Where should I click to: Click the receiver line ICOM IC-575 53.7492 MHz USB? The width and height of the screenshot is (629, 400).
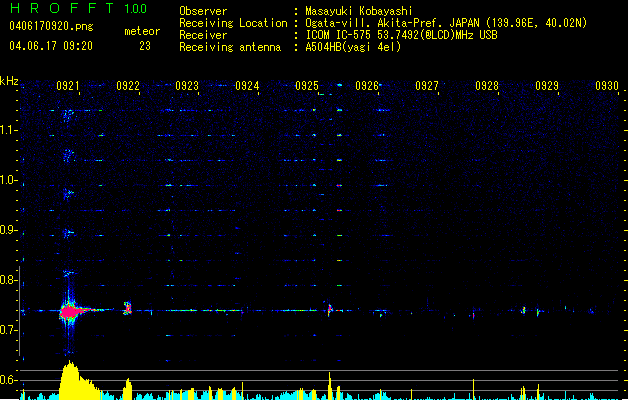pos(401,35)
